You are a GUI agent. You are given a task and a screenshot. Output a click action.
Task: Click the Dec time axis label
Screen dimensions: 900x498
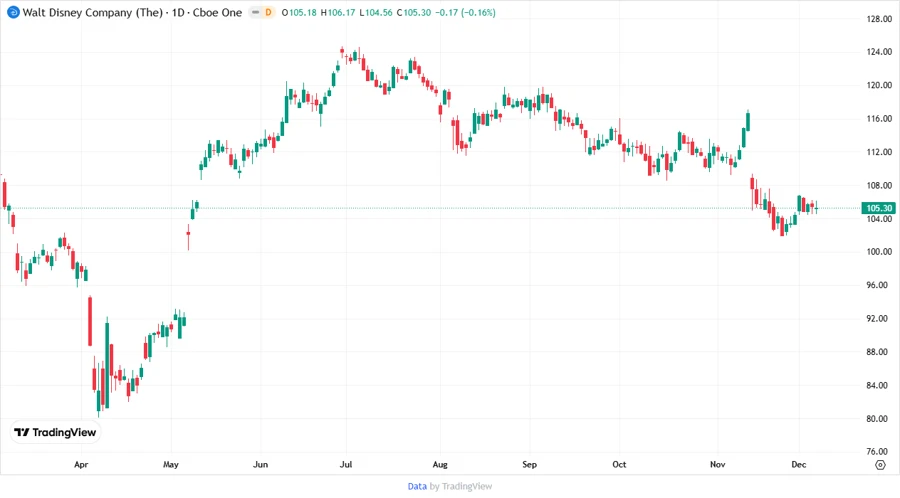pyautogui.click(x=798, y=465)
